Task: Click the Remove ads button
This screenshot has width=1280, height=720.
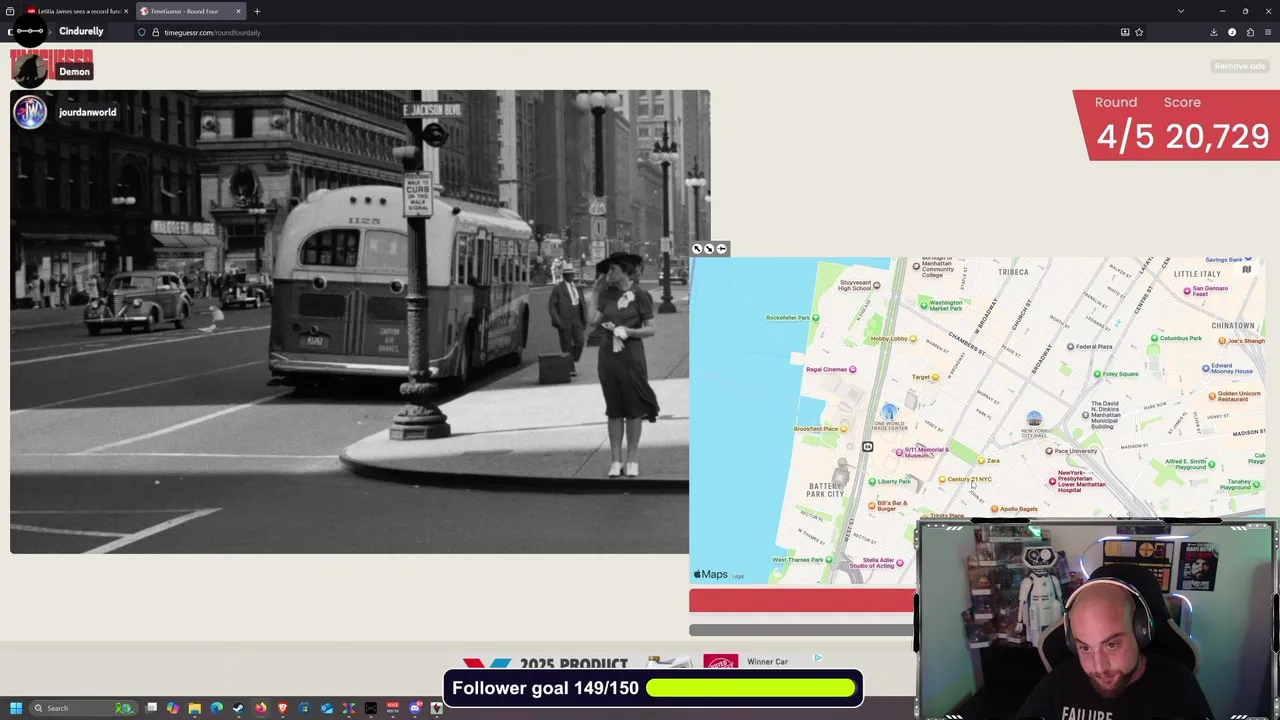Action: point(1240,66)
